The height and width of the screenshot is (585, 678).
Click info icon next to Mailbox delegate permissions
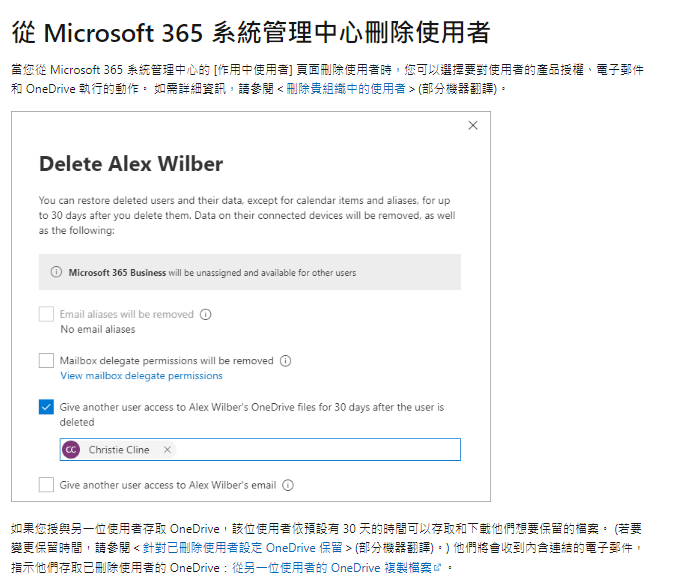pyautogui.click(x=285, y=361)
